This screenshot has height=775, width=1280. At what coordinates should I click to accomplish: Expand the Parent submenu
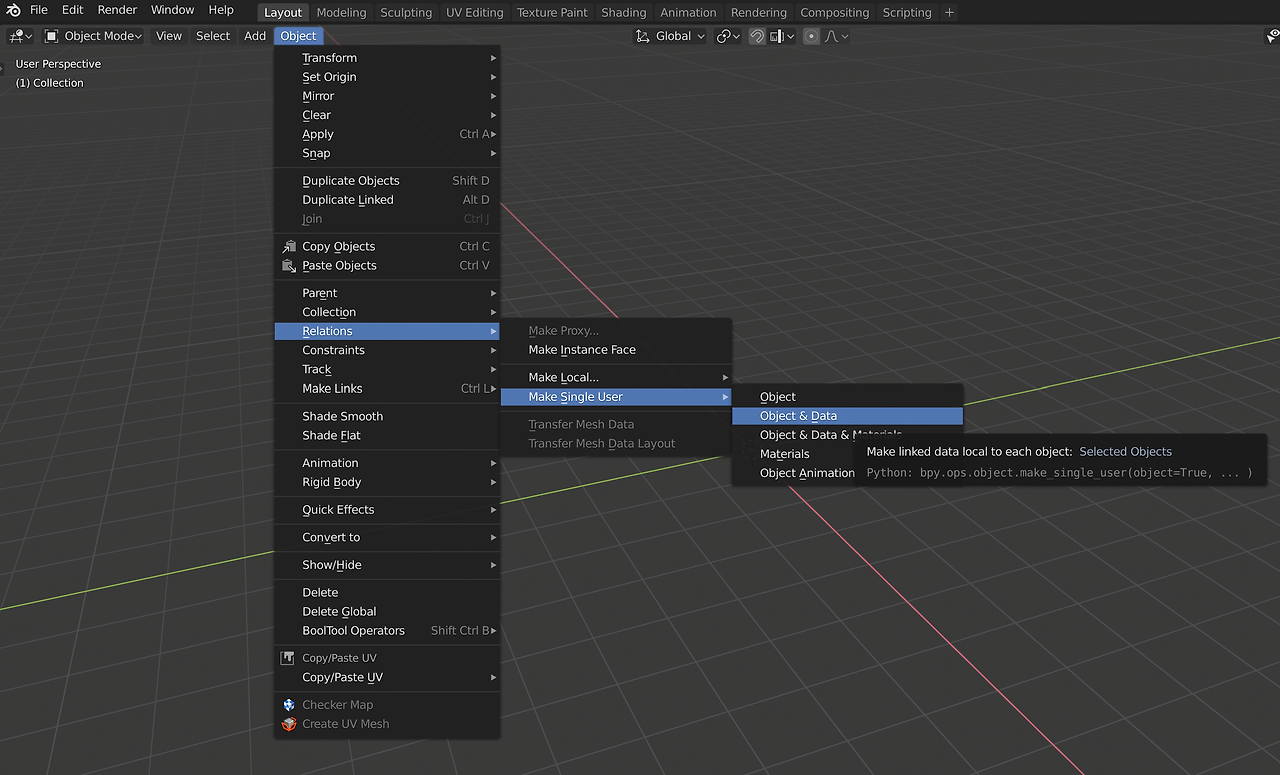click(387, 293)
